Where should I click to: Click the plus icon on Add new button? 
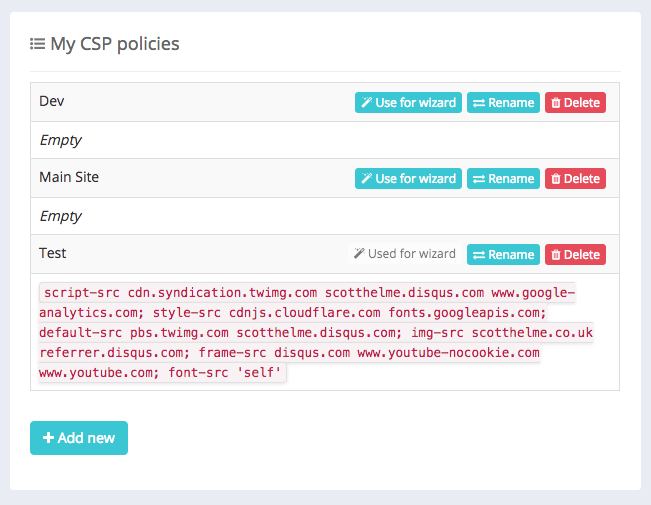(48, 438)
